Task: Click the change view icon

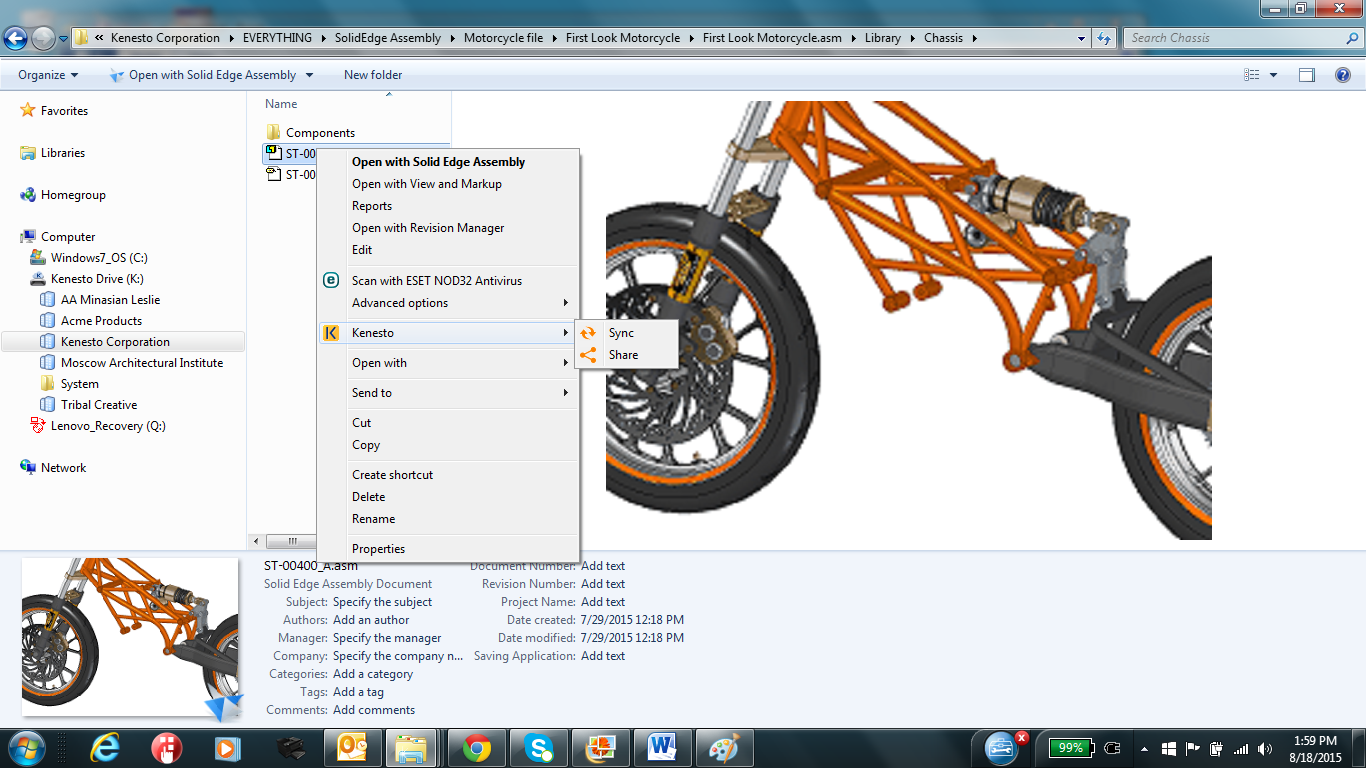Action: (1252, 75)
